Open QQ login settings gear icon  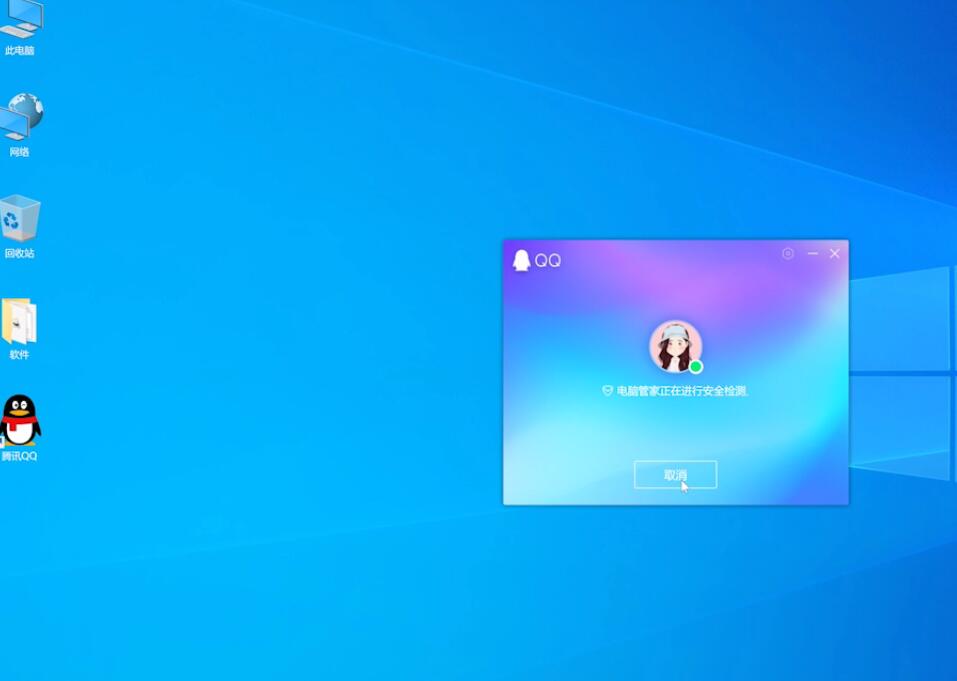788,253
